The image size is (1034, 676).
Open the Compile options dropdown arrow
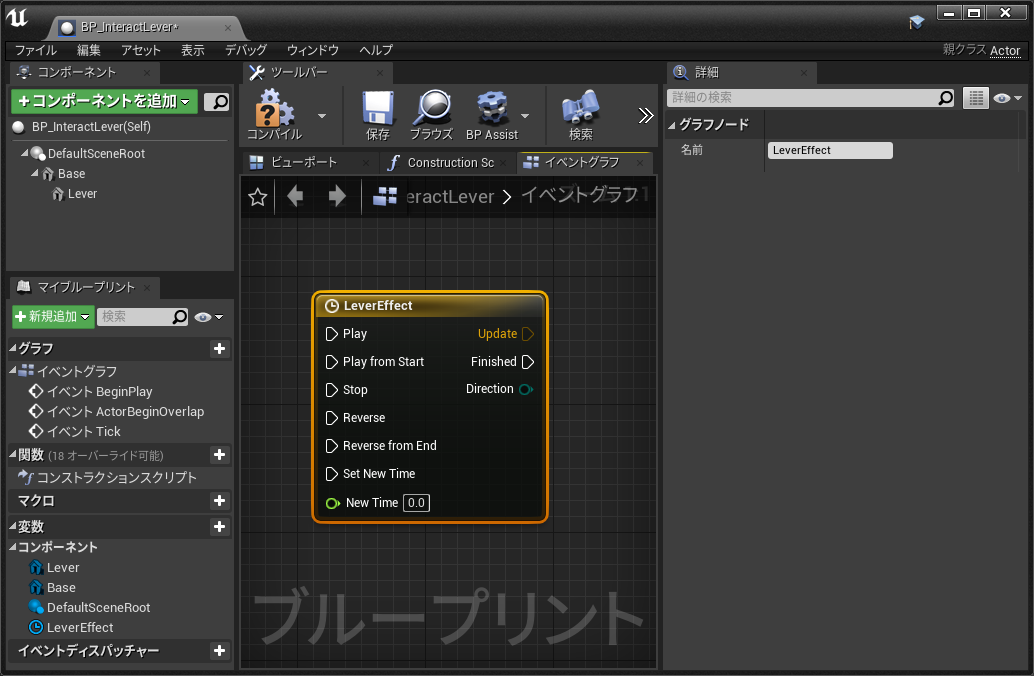322,116
